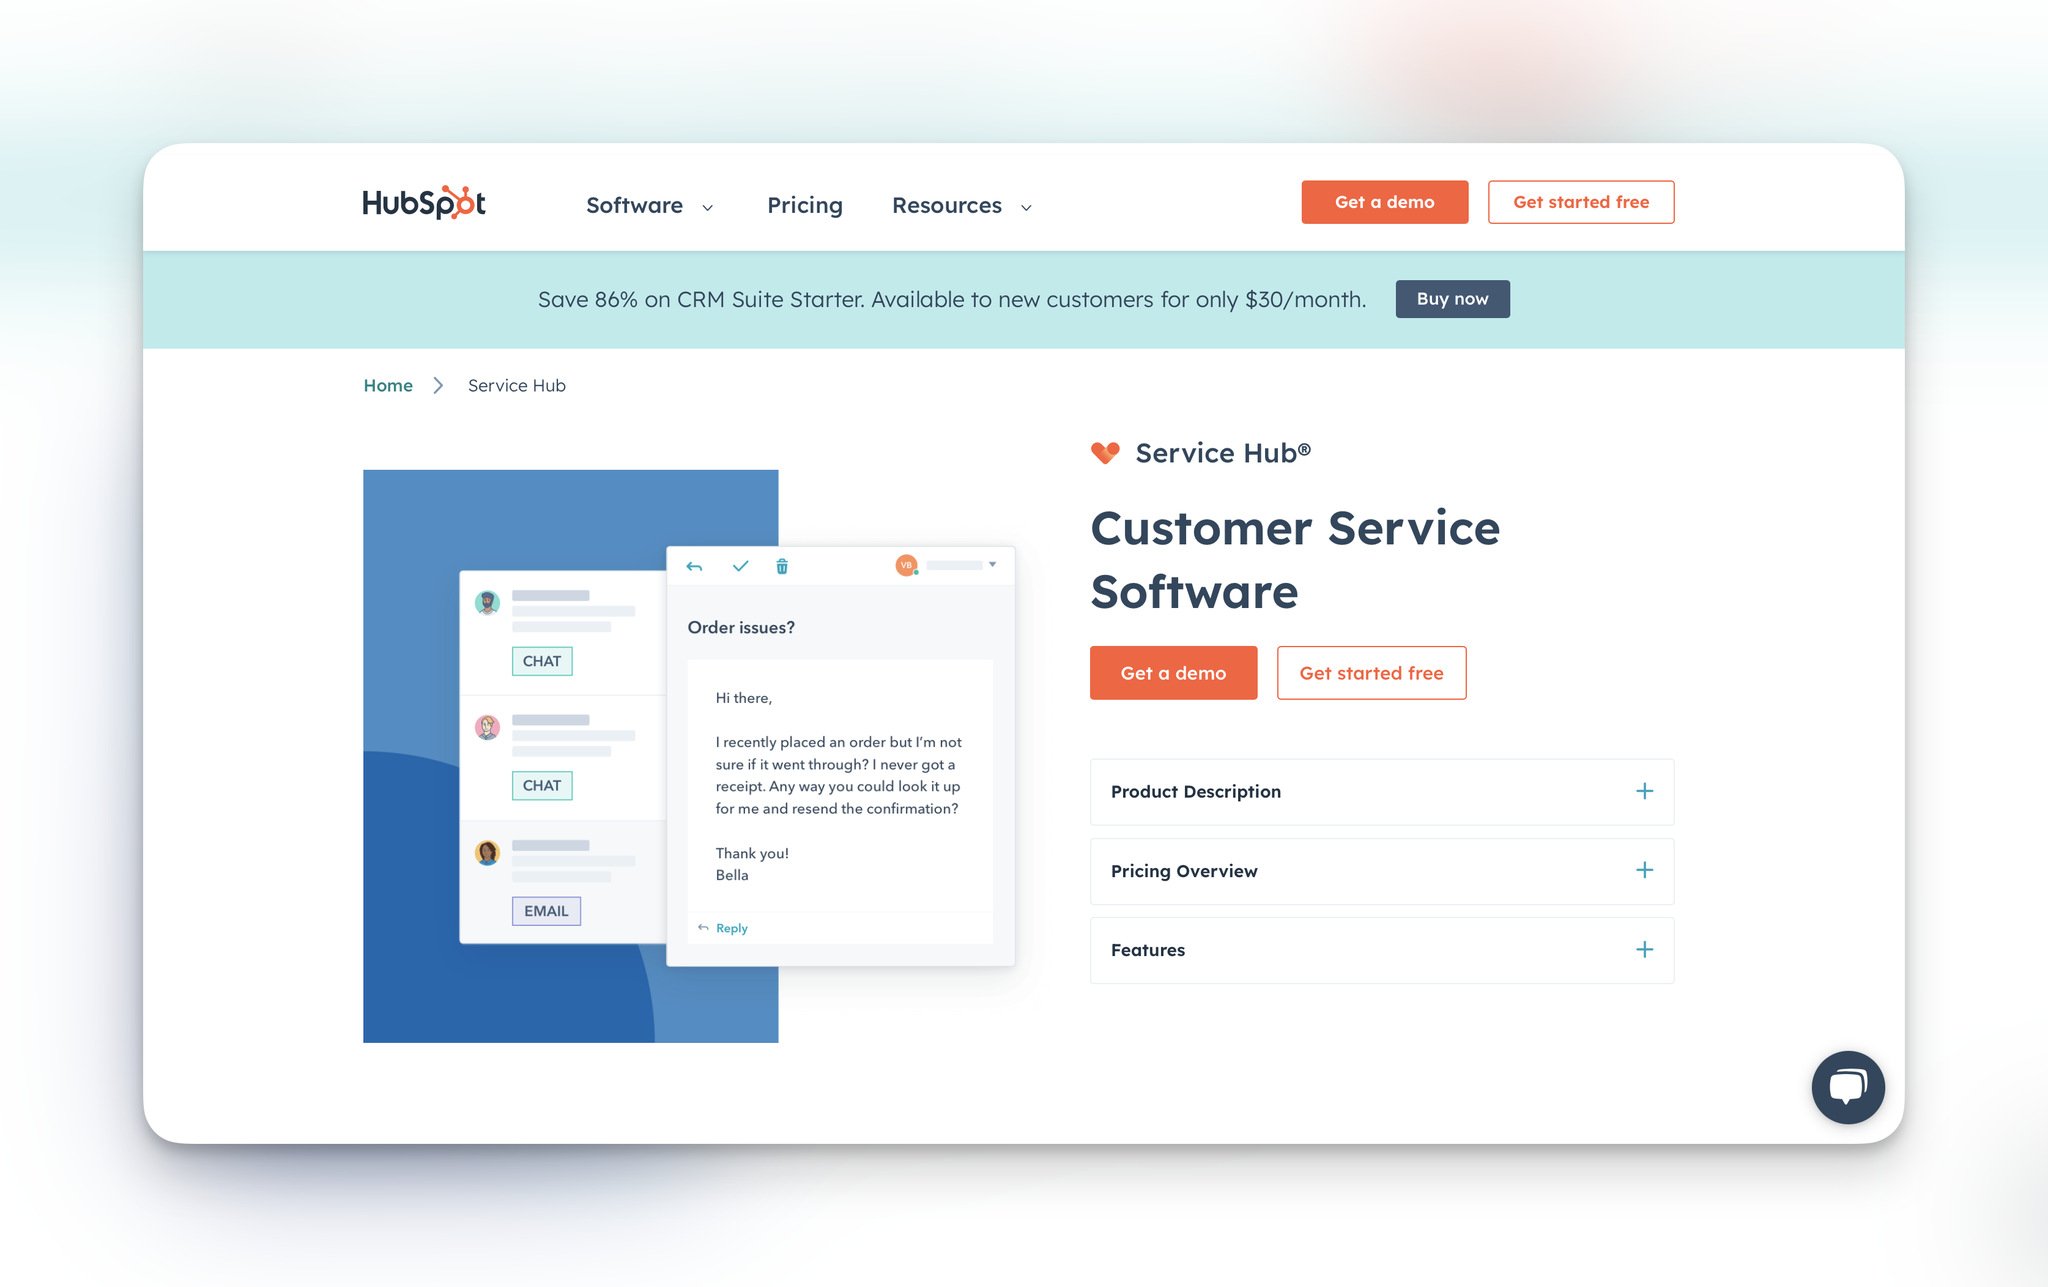Expand the Pricing Overview section

click(x=1643, y=870)
